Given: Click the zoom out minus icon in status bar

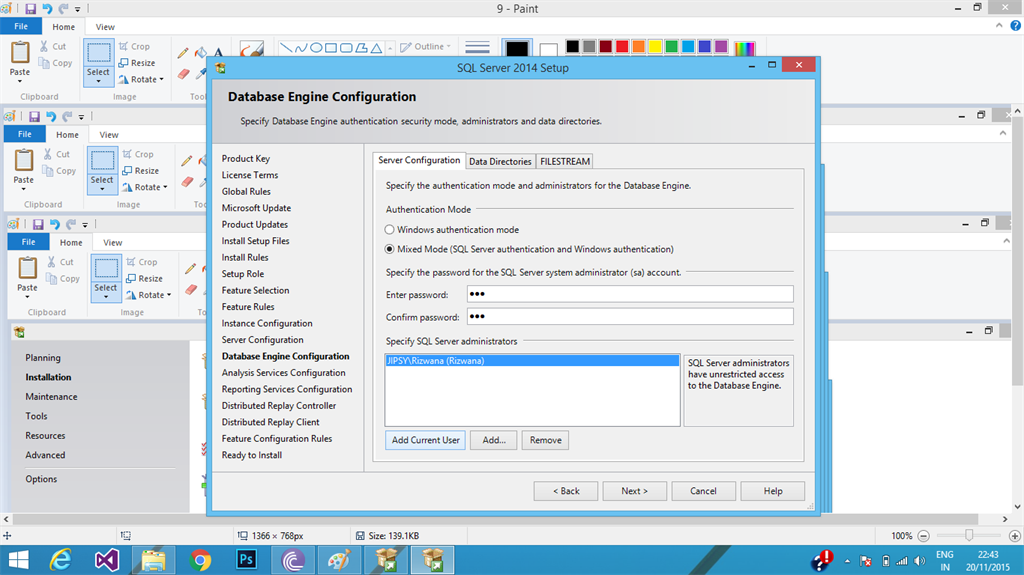Looking at the screenshot, I should (923, 536).
